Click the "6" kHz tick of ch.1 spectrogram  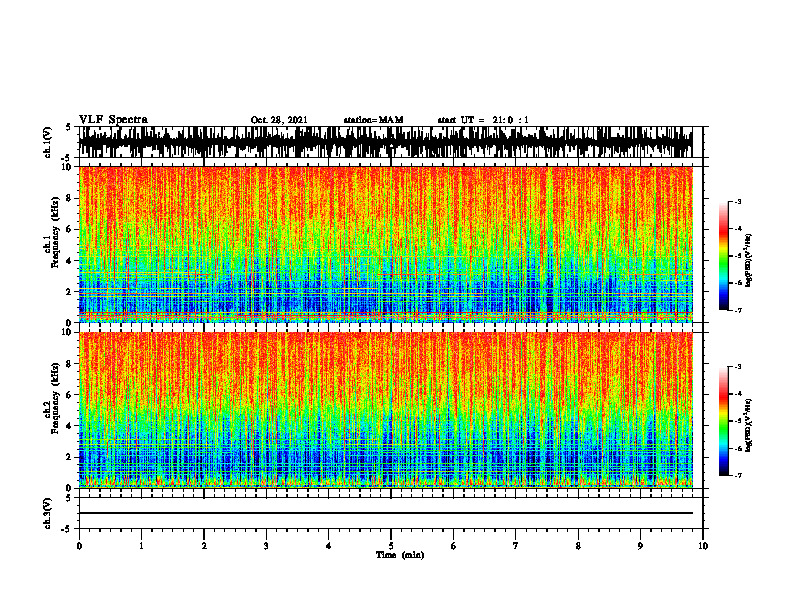[x=70, y=229]
